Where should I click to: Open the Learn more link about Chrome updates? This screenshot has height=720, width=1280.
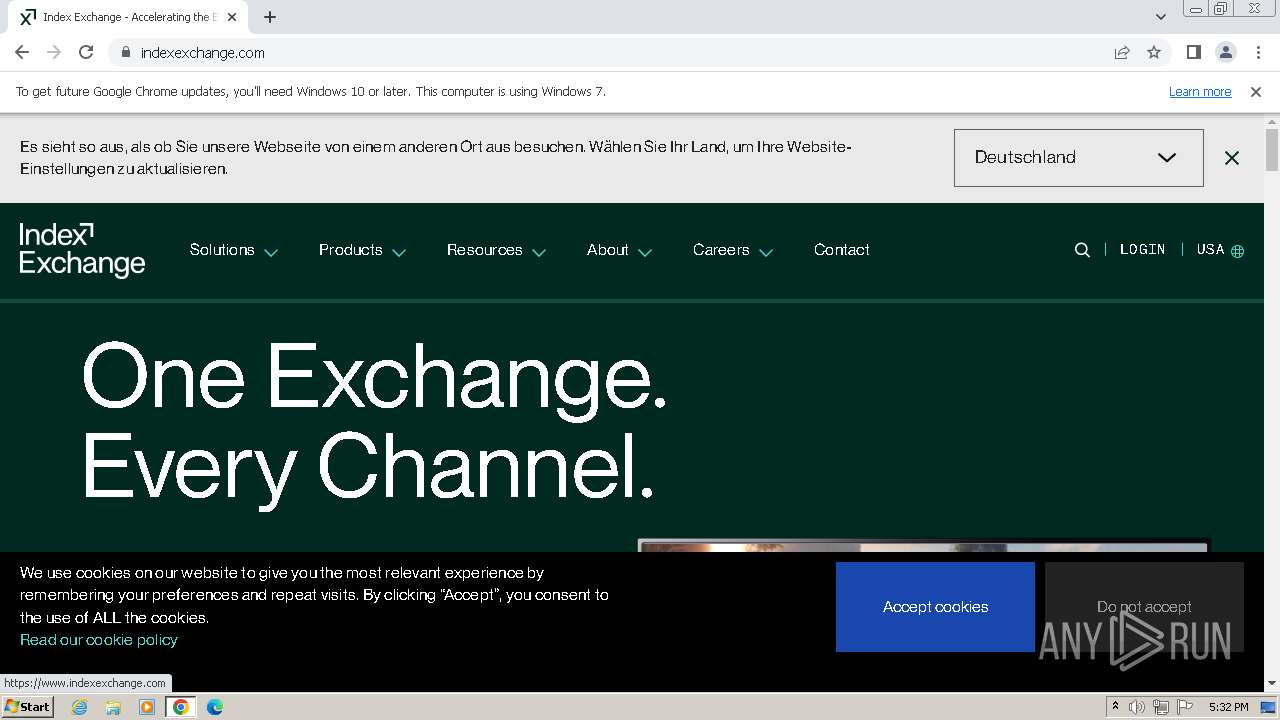(1200, 91)
